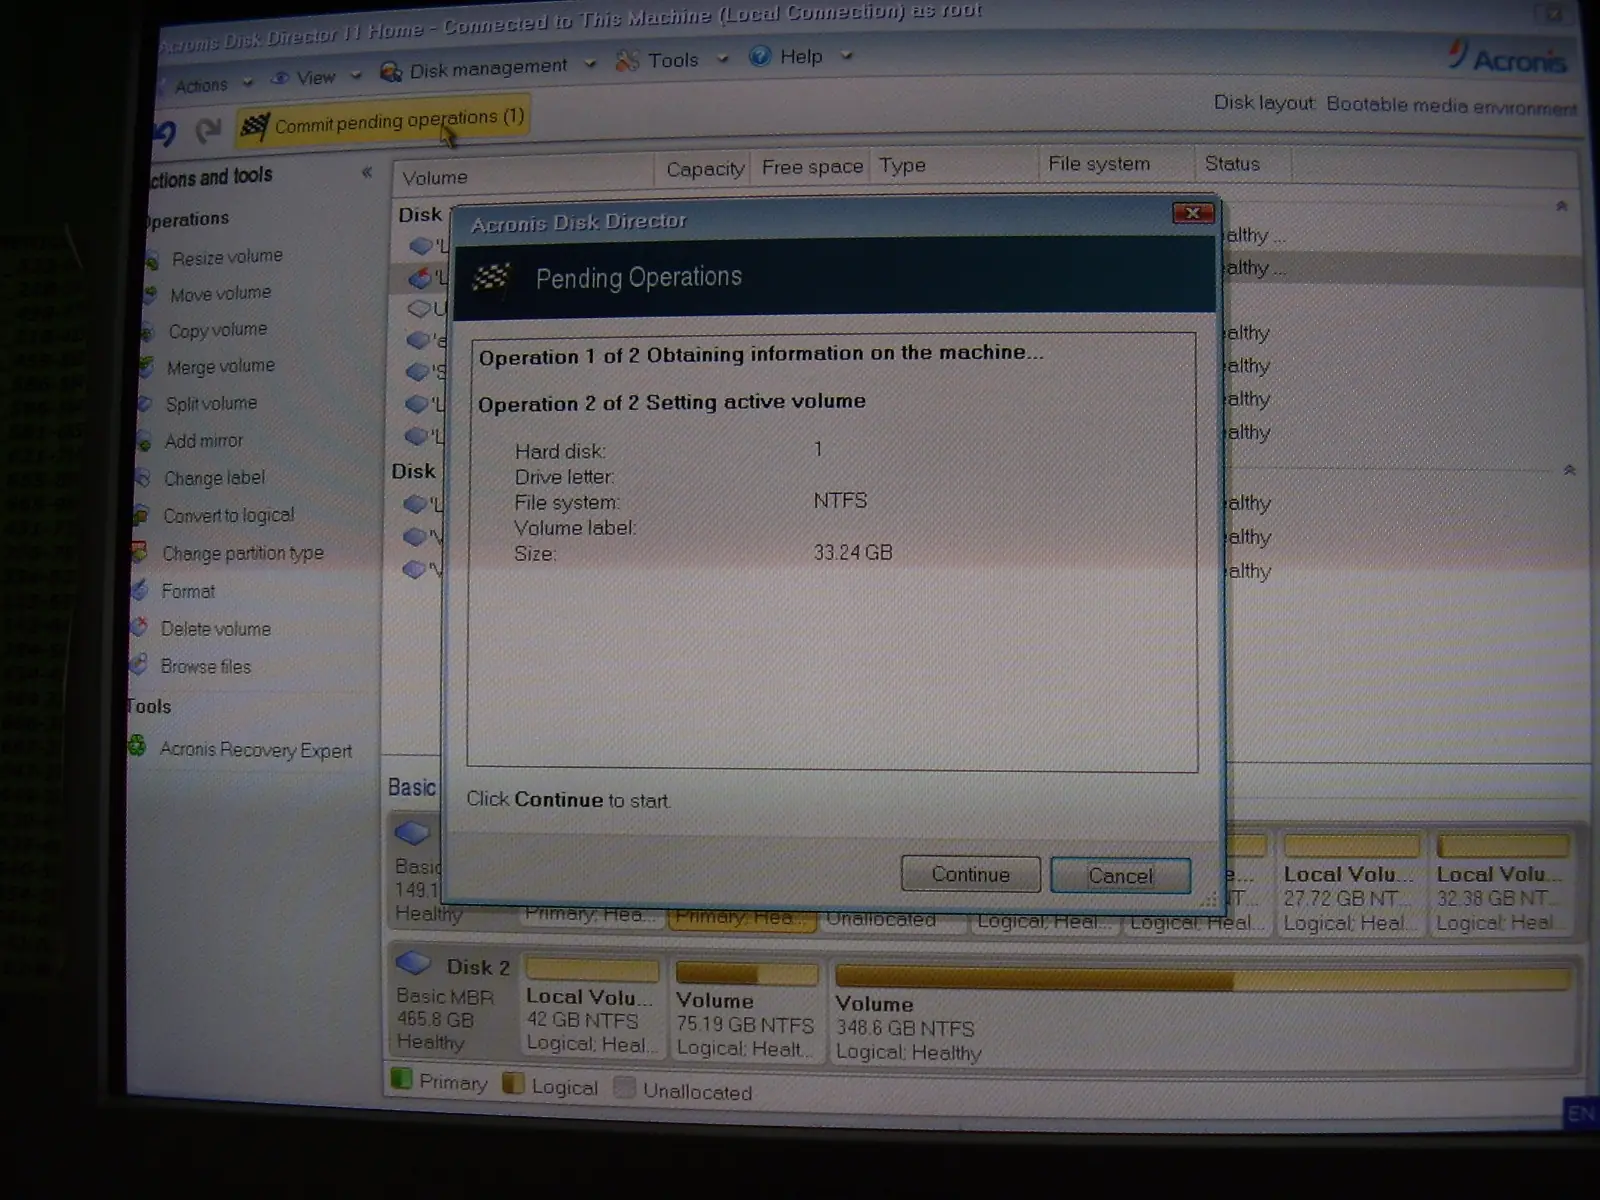Select the Move volume operation
The image size is (1600, 1200).
tap(220, 294)
